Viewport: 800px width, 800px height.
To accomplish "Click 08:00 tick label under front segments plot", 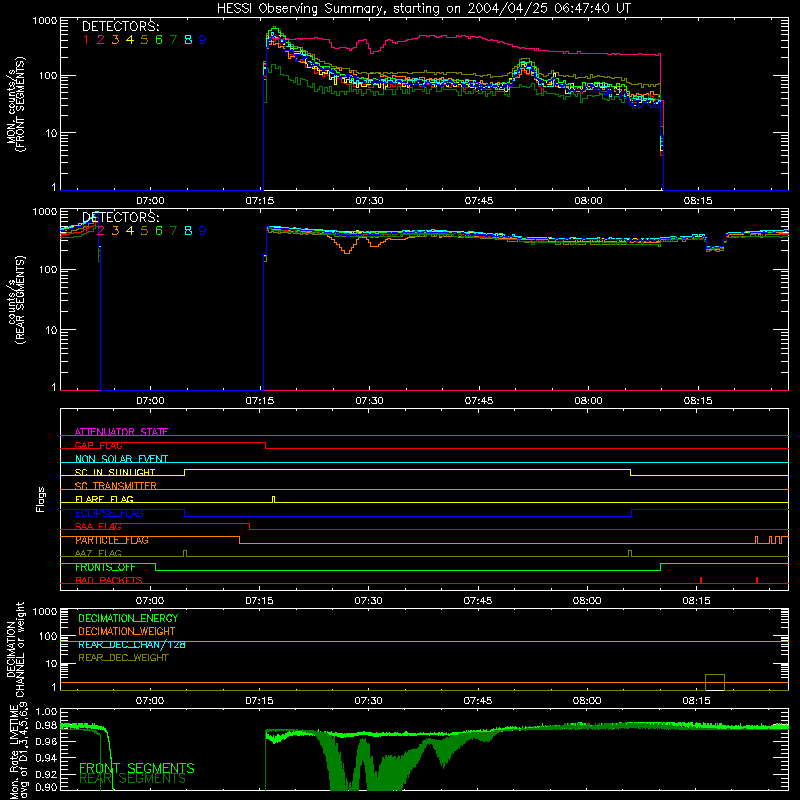I will (x=588, y=201).
